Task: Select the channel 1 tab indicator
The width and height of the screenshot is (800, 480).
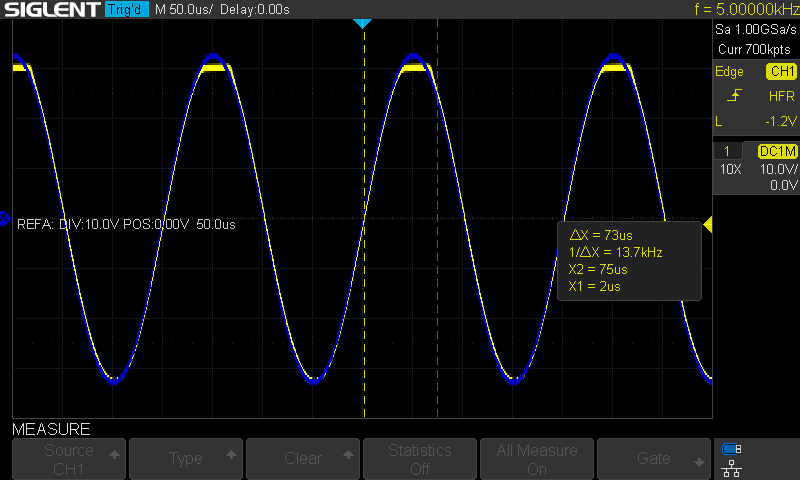Action: coord(727,151)
